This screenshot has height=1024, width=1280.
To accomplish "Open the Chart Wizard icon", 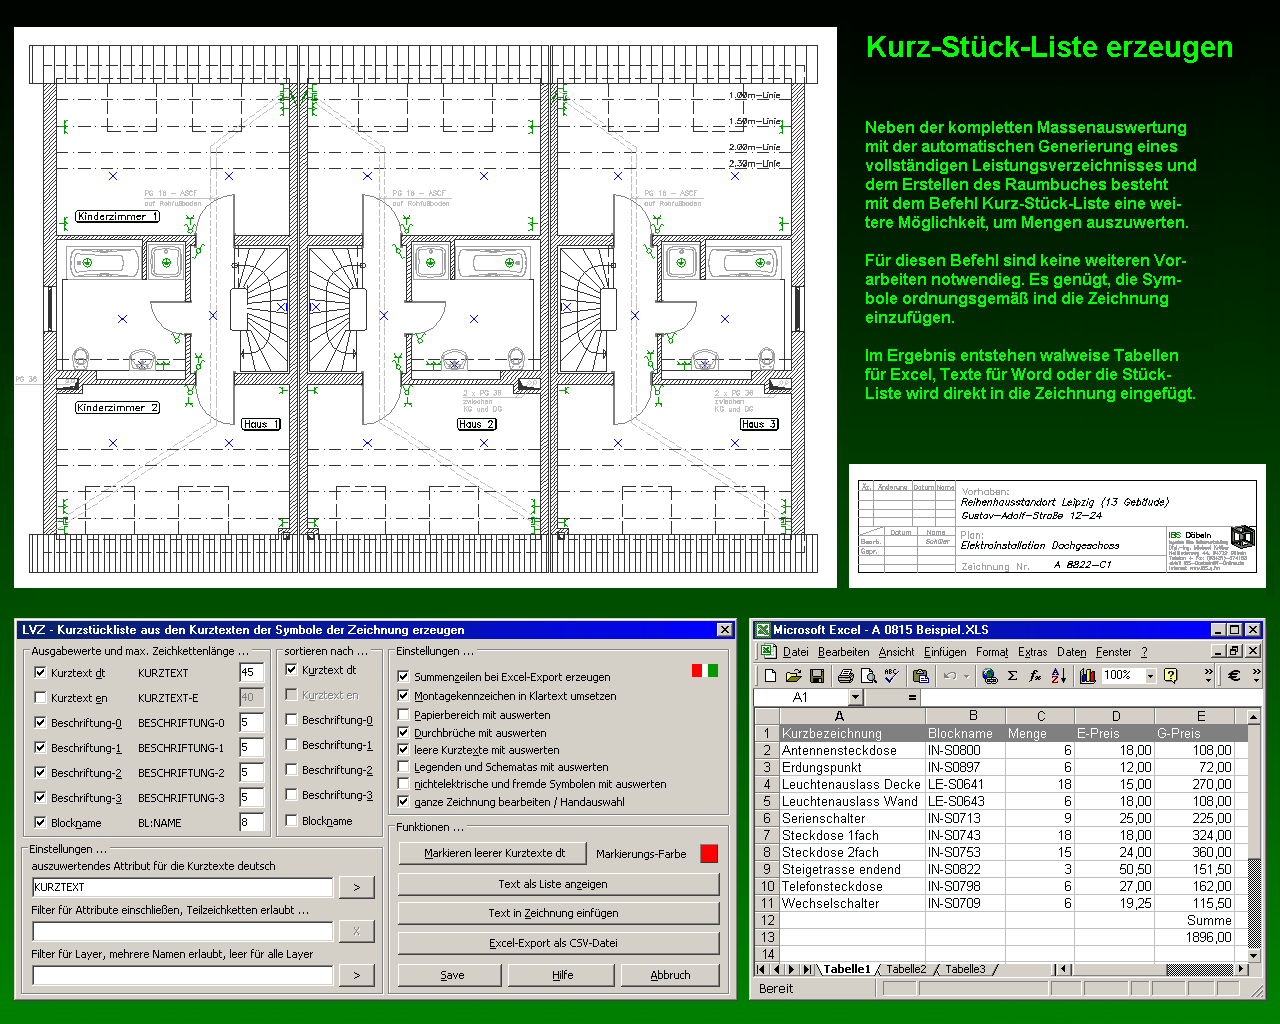I will [x=1087, y=676].
